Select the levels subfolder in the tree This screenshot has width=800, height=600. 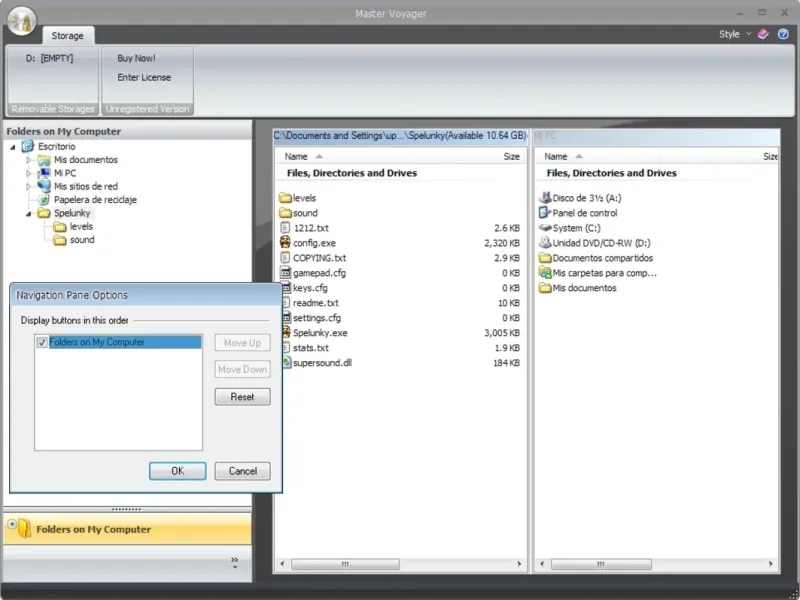(74, 227)
